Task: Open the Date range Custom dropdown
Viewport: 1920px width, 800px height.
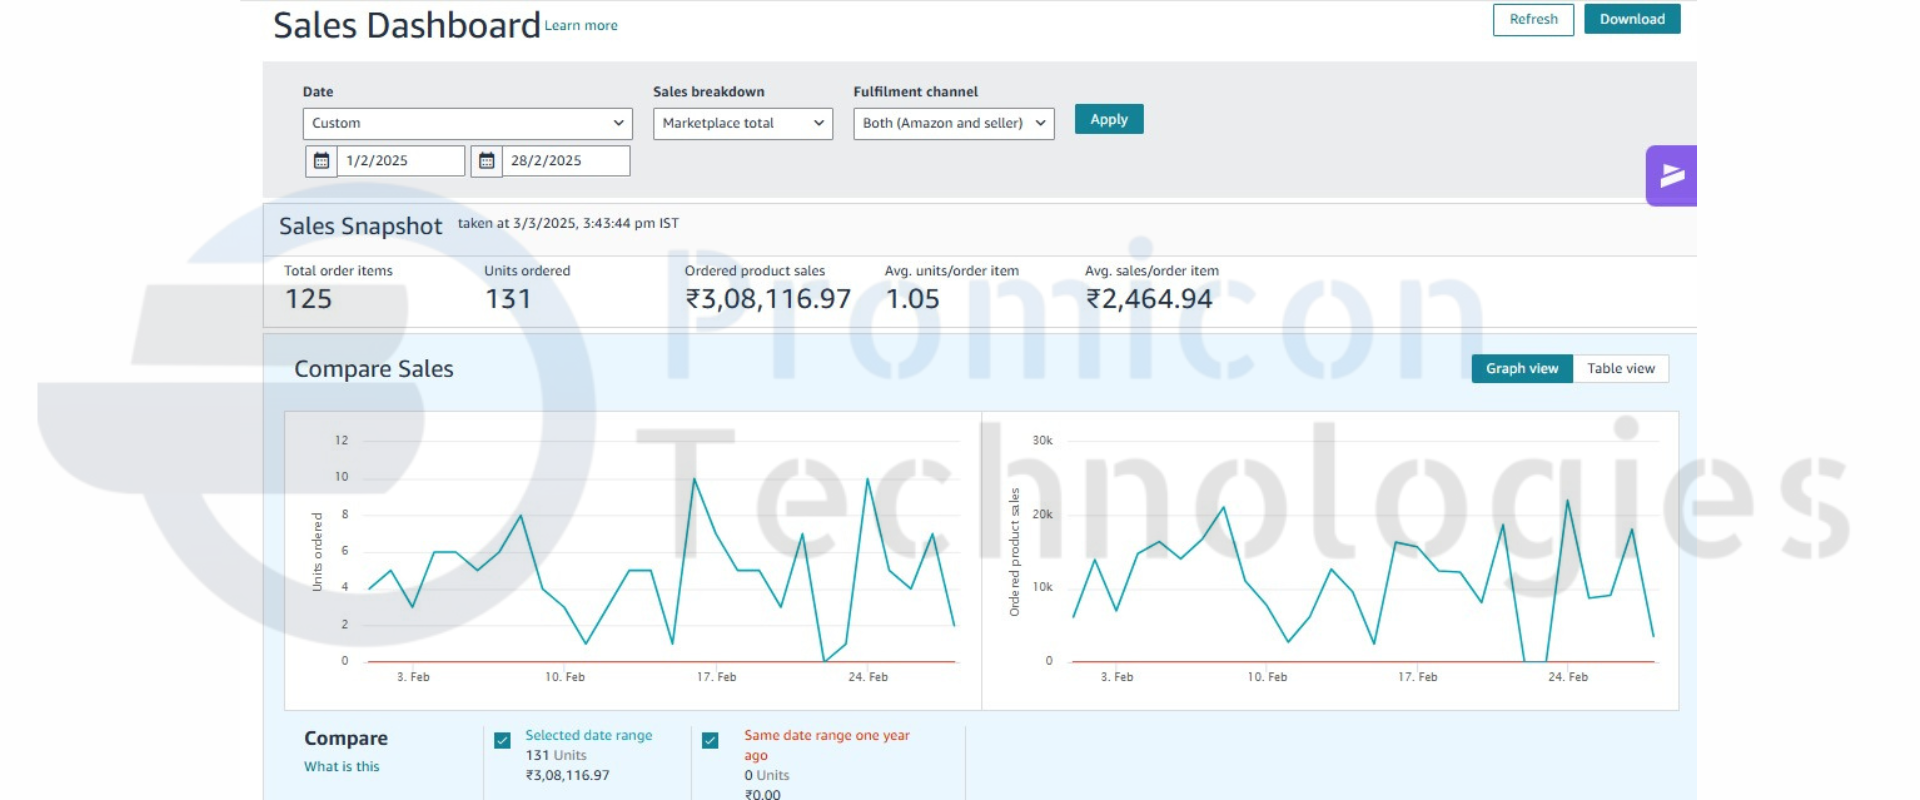Action: 467,123
